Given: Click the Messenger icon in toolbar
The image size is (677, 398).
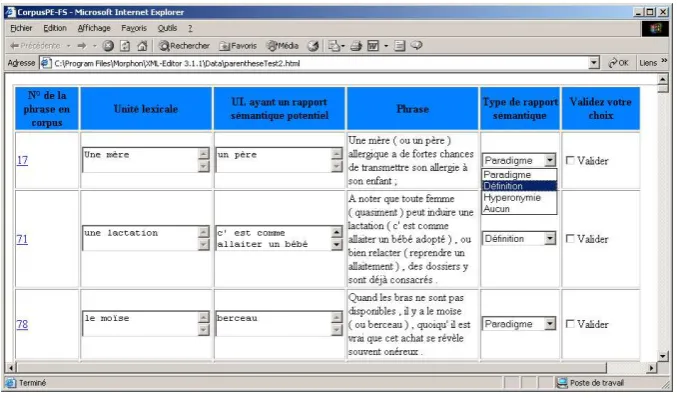Looking at the screenshot, I should tap(416, 45).
